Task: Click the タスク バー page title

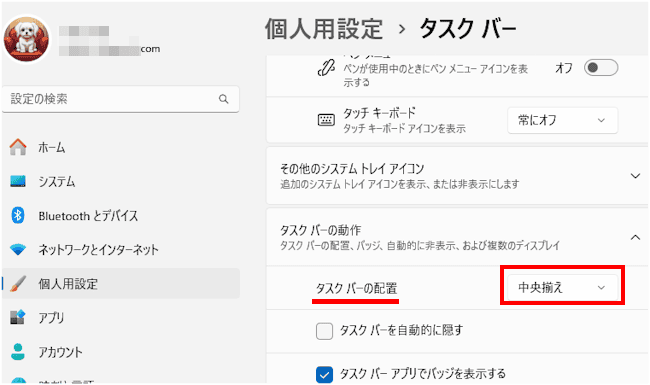Action: click(468, 29)
